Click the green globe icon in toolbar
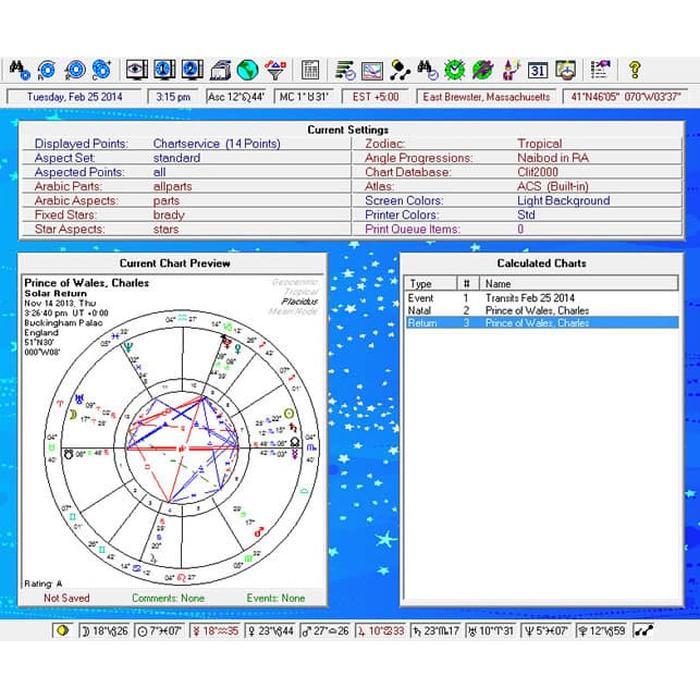The width and height of the screenshot is (700, 700). click(x=248, y=70)
